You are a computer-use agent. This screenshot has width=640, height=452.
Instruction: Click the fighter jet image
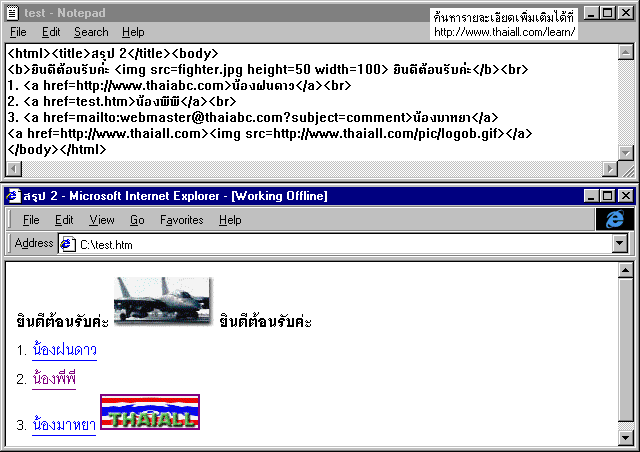tap(162, 301)
